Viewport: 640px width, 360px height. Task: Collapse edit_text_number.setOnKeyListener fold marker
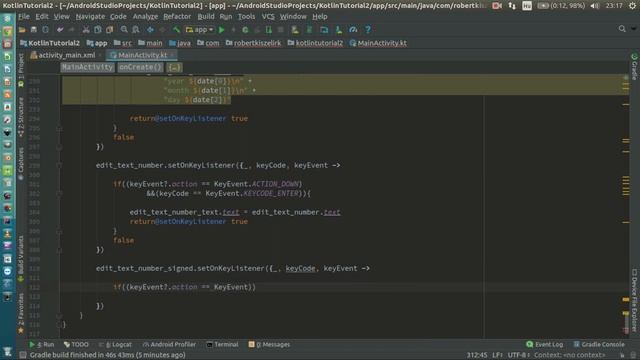click(59, 165)
